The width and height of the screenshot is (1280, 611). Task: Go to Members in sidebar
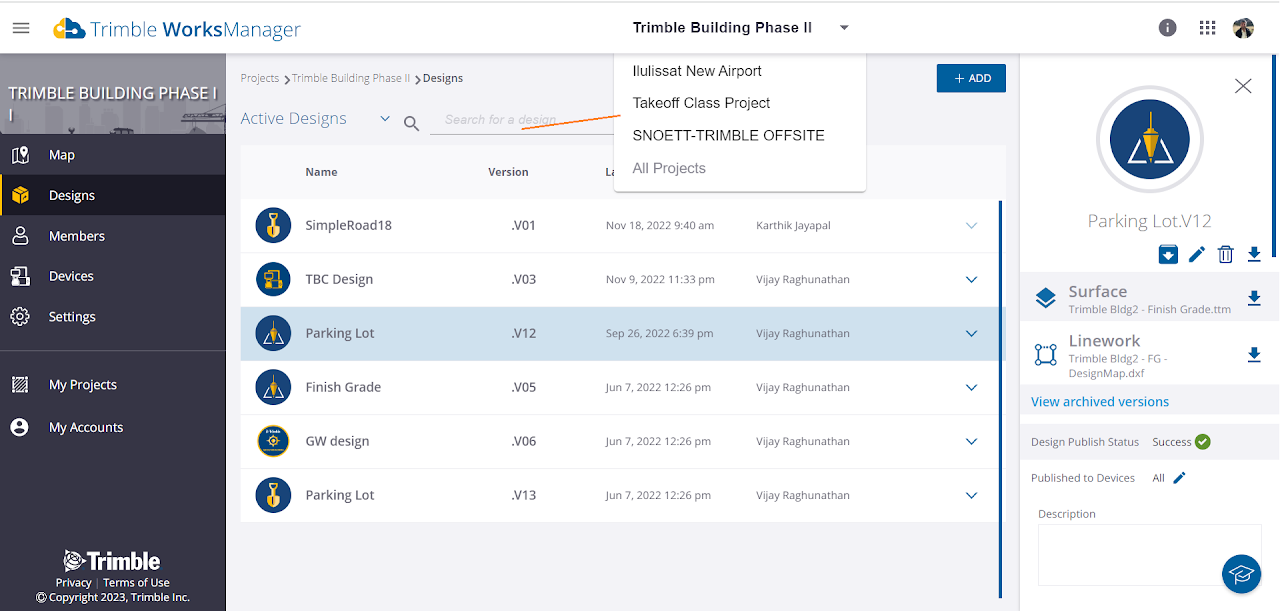pos(76,236)
